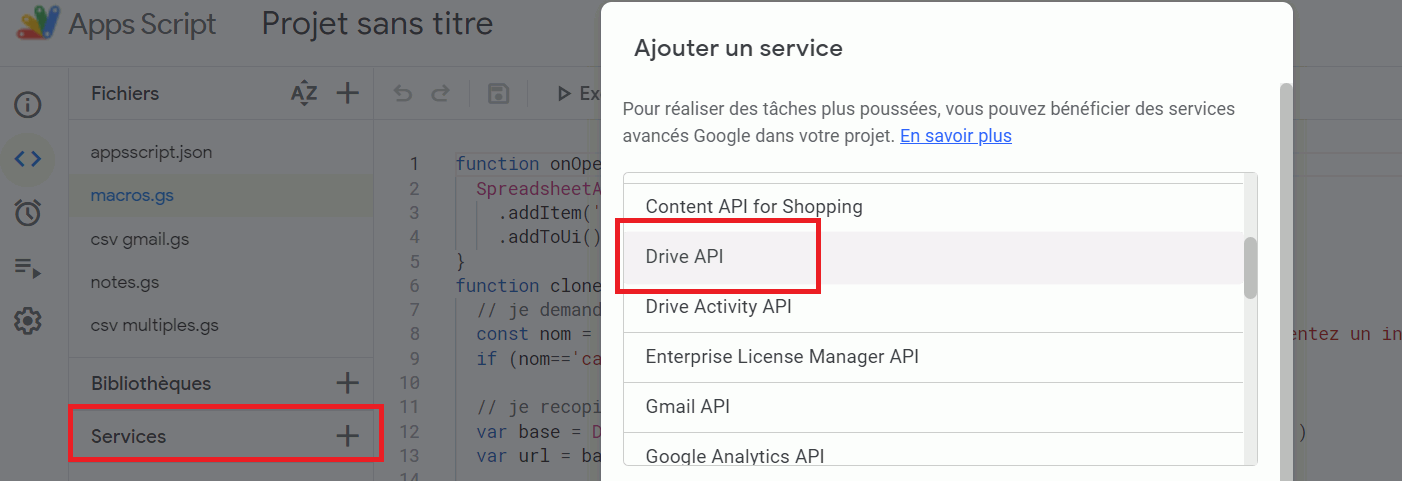Click the Redo arrow in editor toolbar
The image size is (1402, 481).
pyautogui.click(x=440, y=94)
